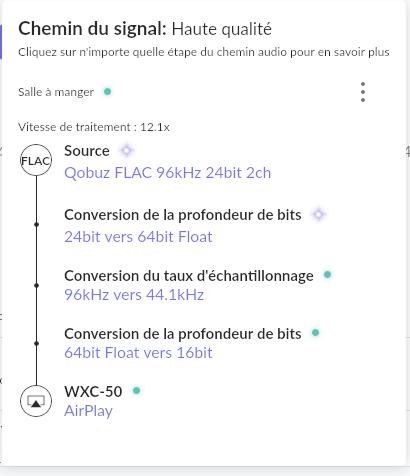This screenshot has height=476, width=410.
Task: Click the AirPlay output device icon
Action: tap(36, 401)
